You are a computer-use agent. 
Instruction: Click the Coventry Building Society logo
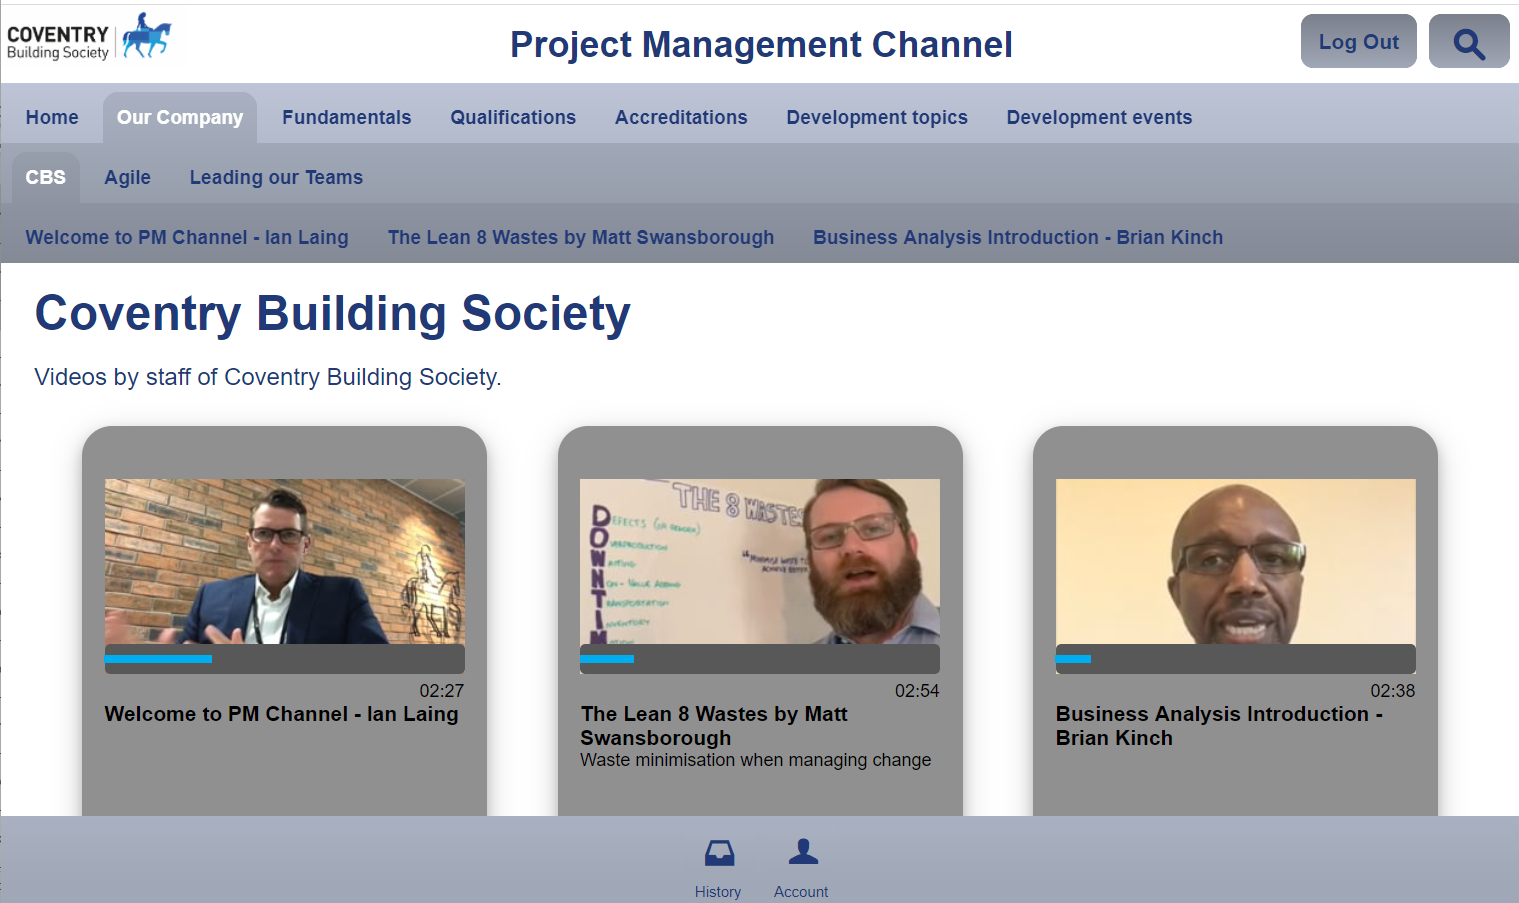tap(92, 38)
